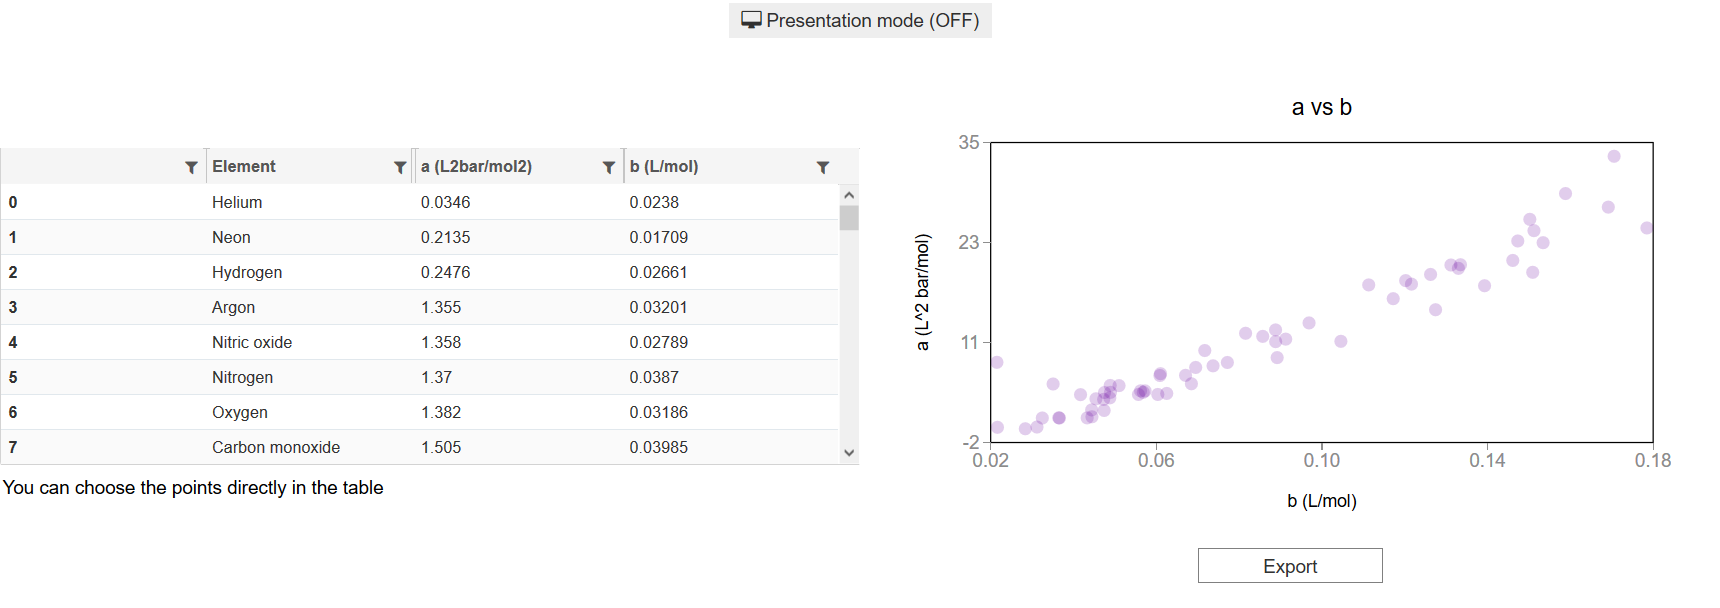This screenshot has height=608, width=1720.
Task: Sort by the Element column header
Action: point(244,167)
